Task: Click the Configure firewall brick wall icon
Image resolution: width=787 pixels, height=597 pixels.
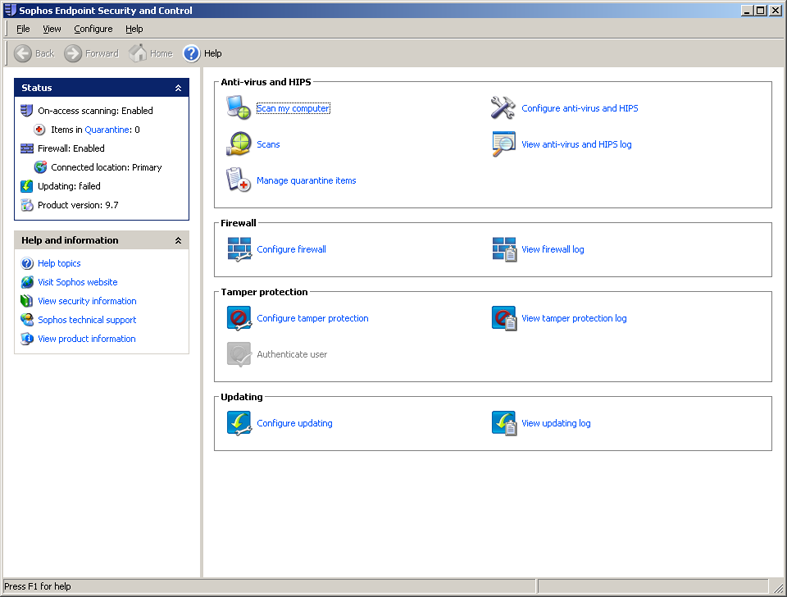Action: click(238, 249)
